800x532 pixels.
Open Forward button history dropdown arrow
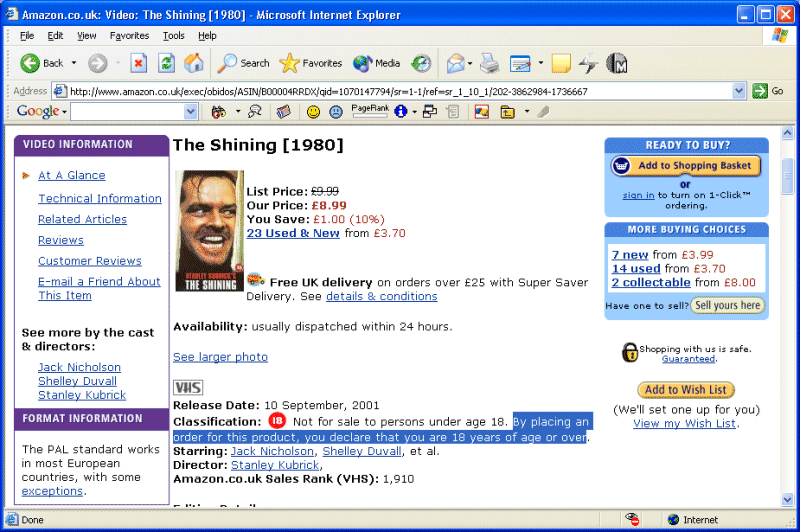pos(117,63)
